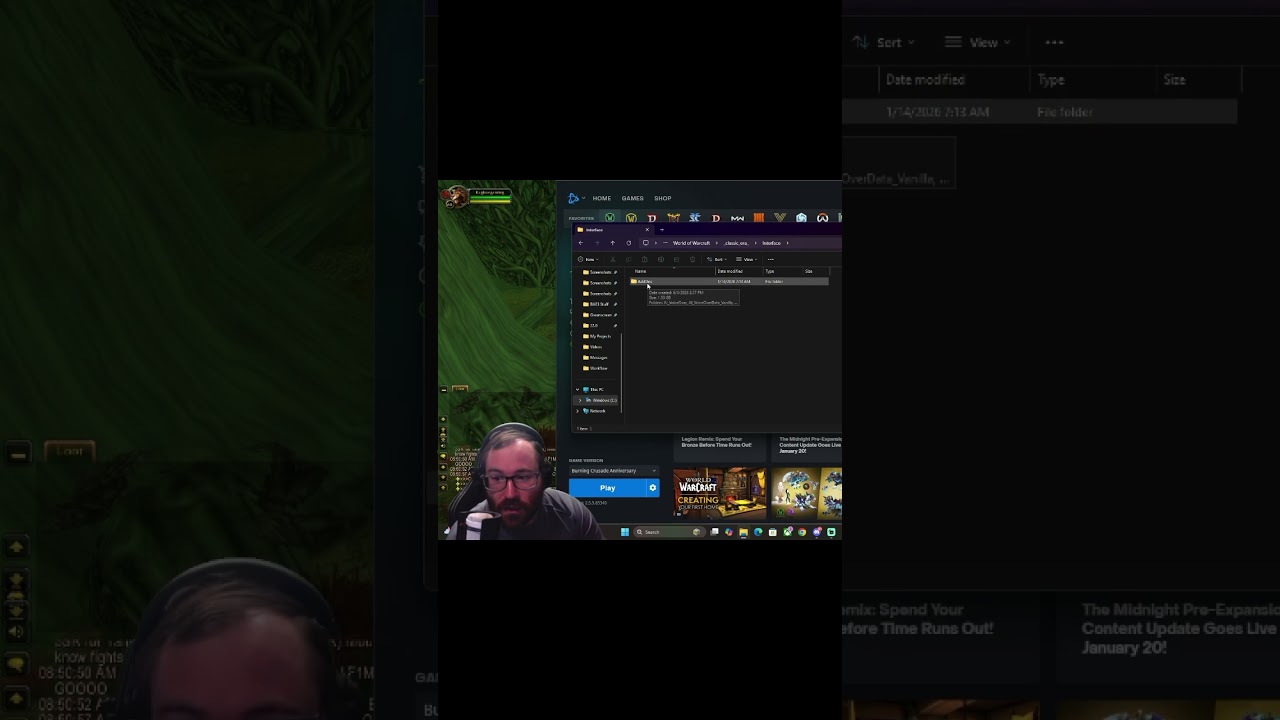Open Google Chrome from the taskbar

point(802,532)
